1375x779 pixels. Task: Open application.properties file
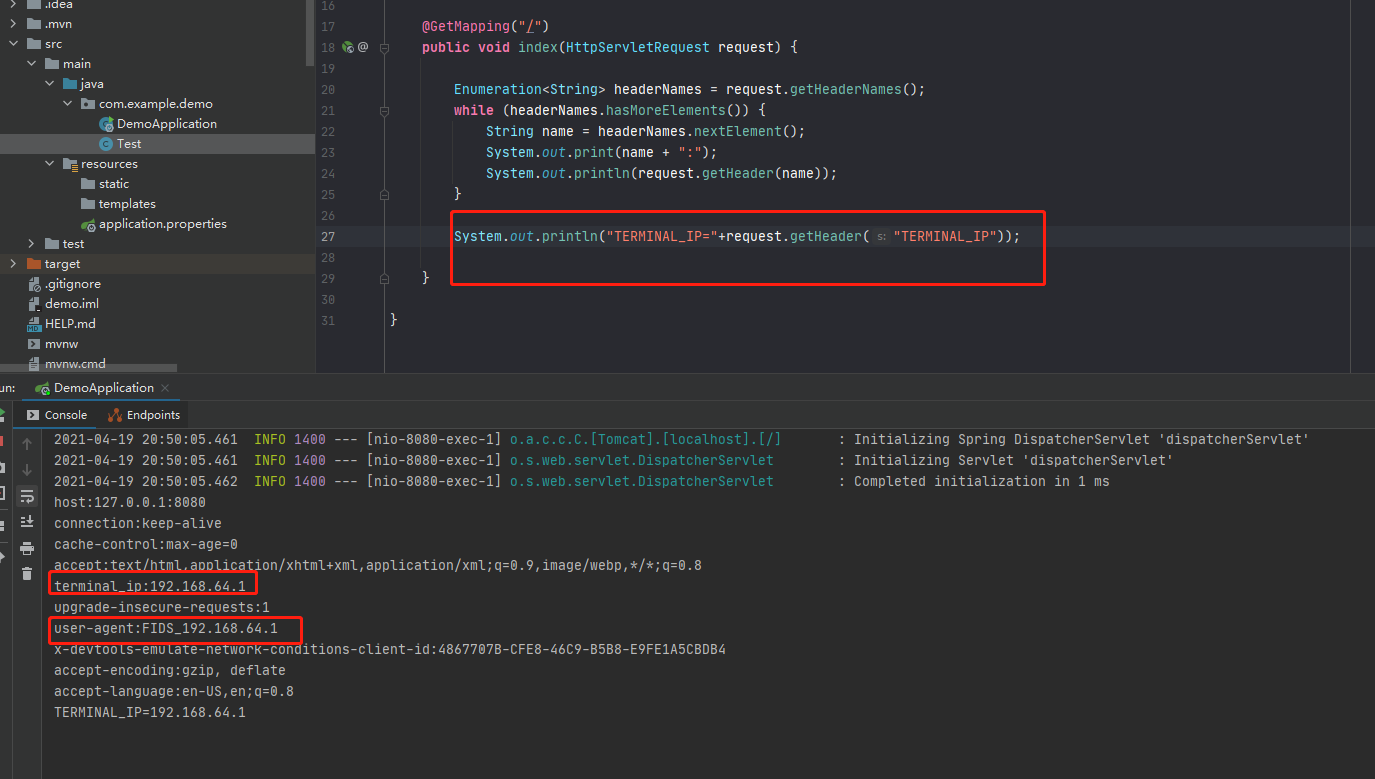162,224
